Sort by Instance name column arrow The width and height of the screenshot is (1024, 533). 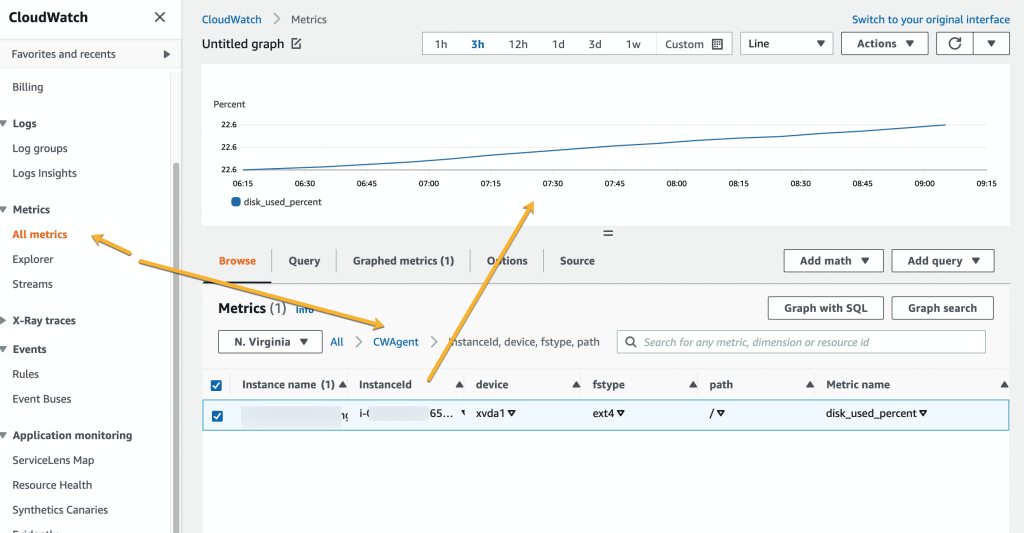pyautogui.click(x=343, y=385)
